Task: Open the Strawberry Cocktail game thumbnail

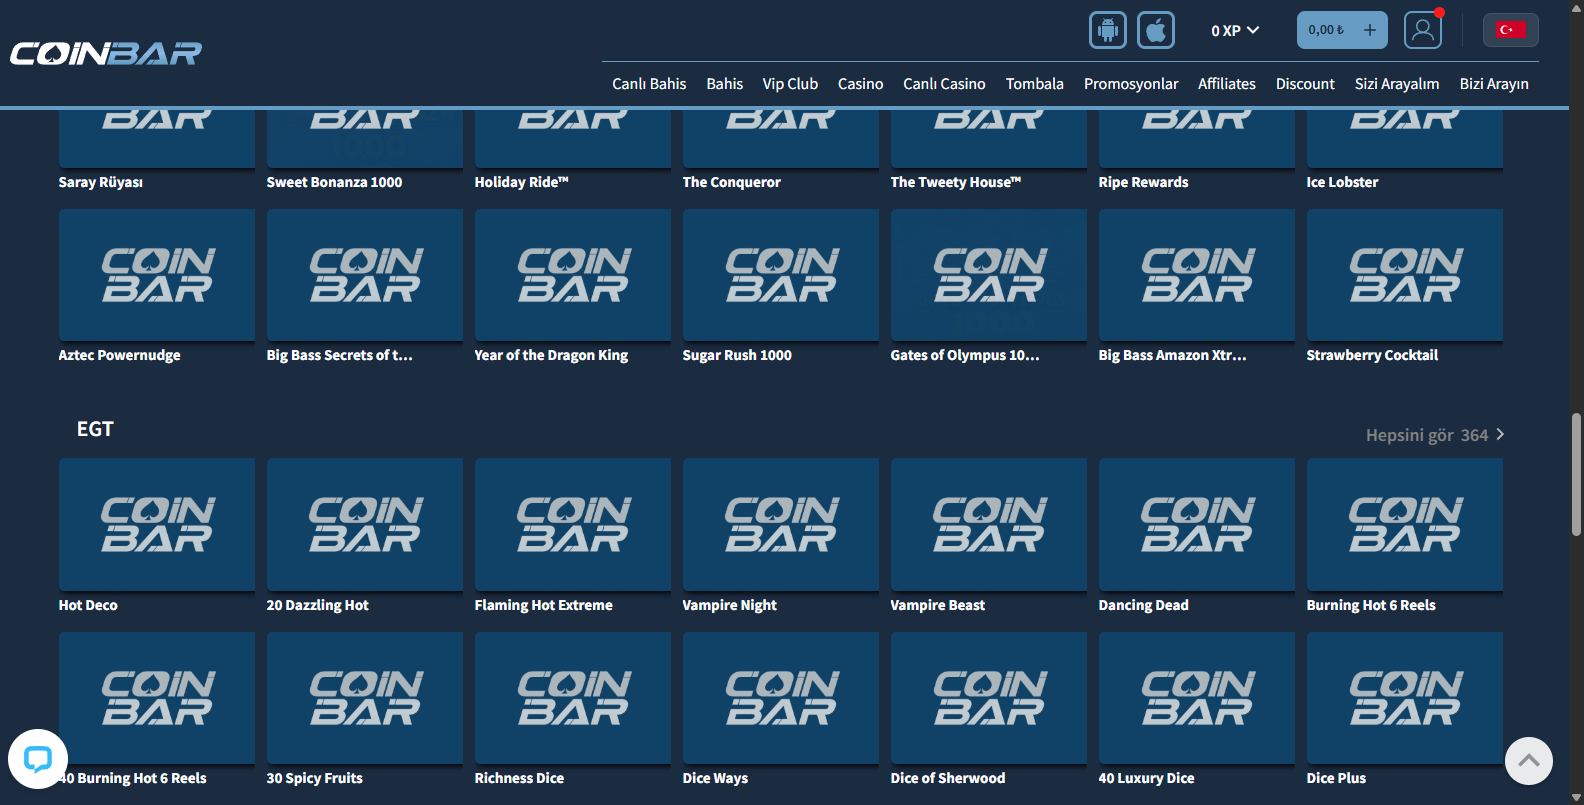Action: tap(1404, 275)
